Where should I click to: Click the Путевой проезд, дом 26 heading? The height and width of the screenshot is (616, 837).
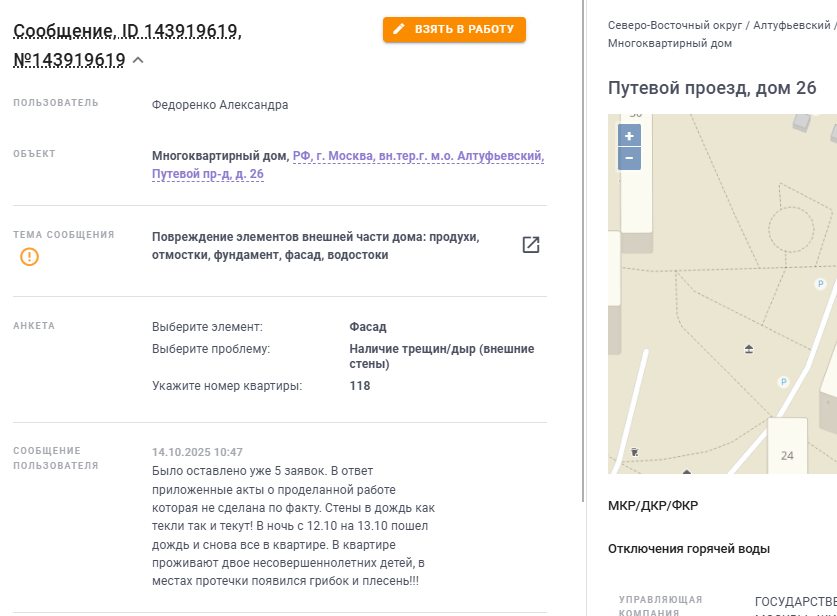click(x=712, y=88)
